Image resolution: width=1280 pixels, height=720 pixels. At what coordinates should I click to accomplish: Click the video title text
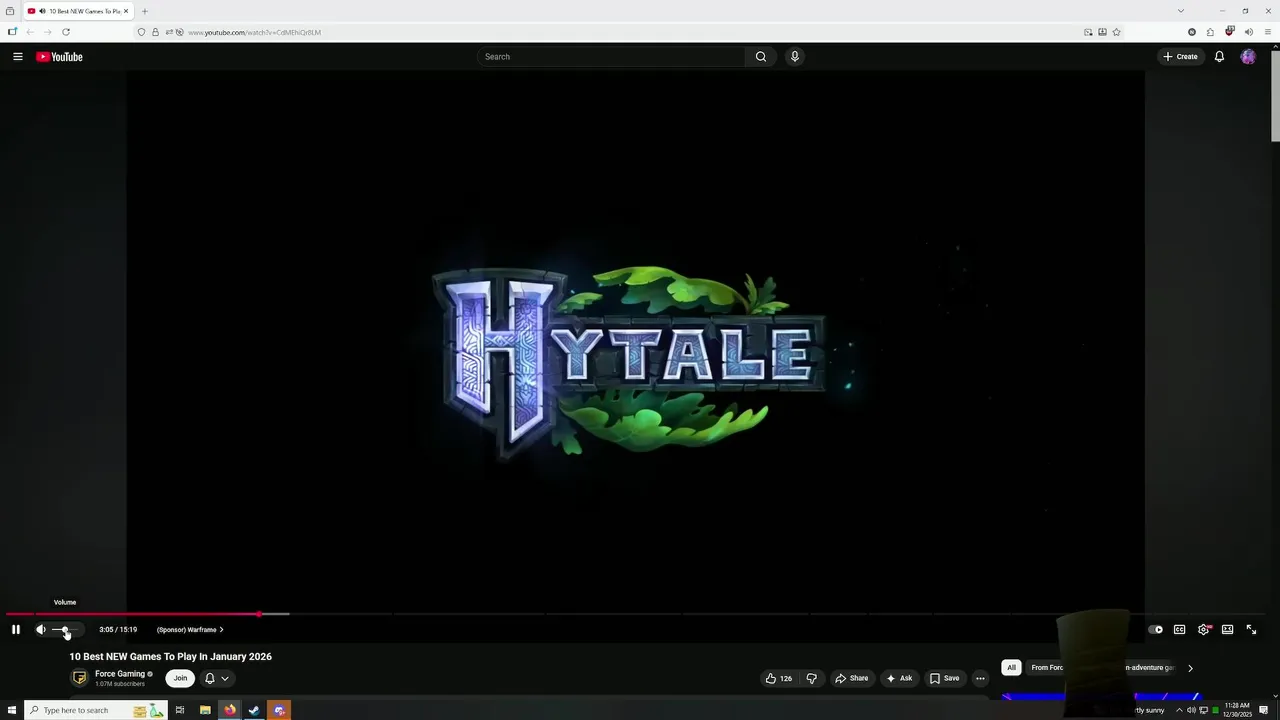tap(170, 657)
